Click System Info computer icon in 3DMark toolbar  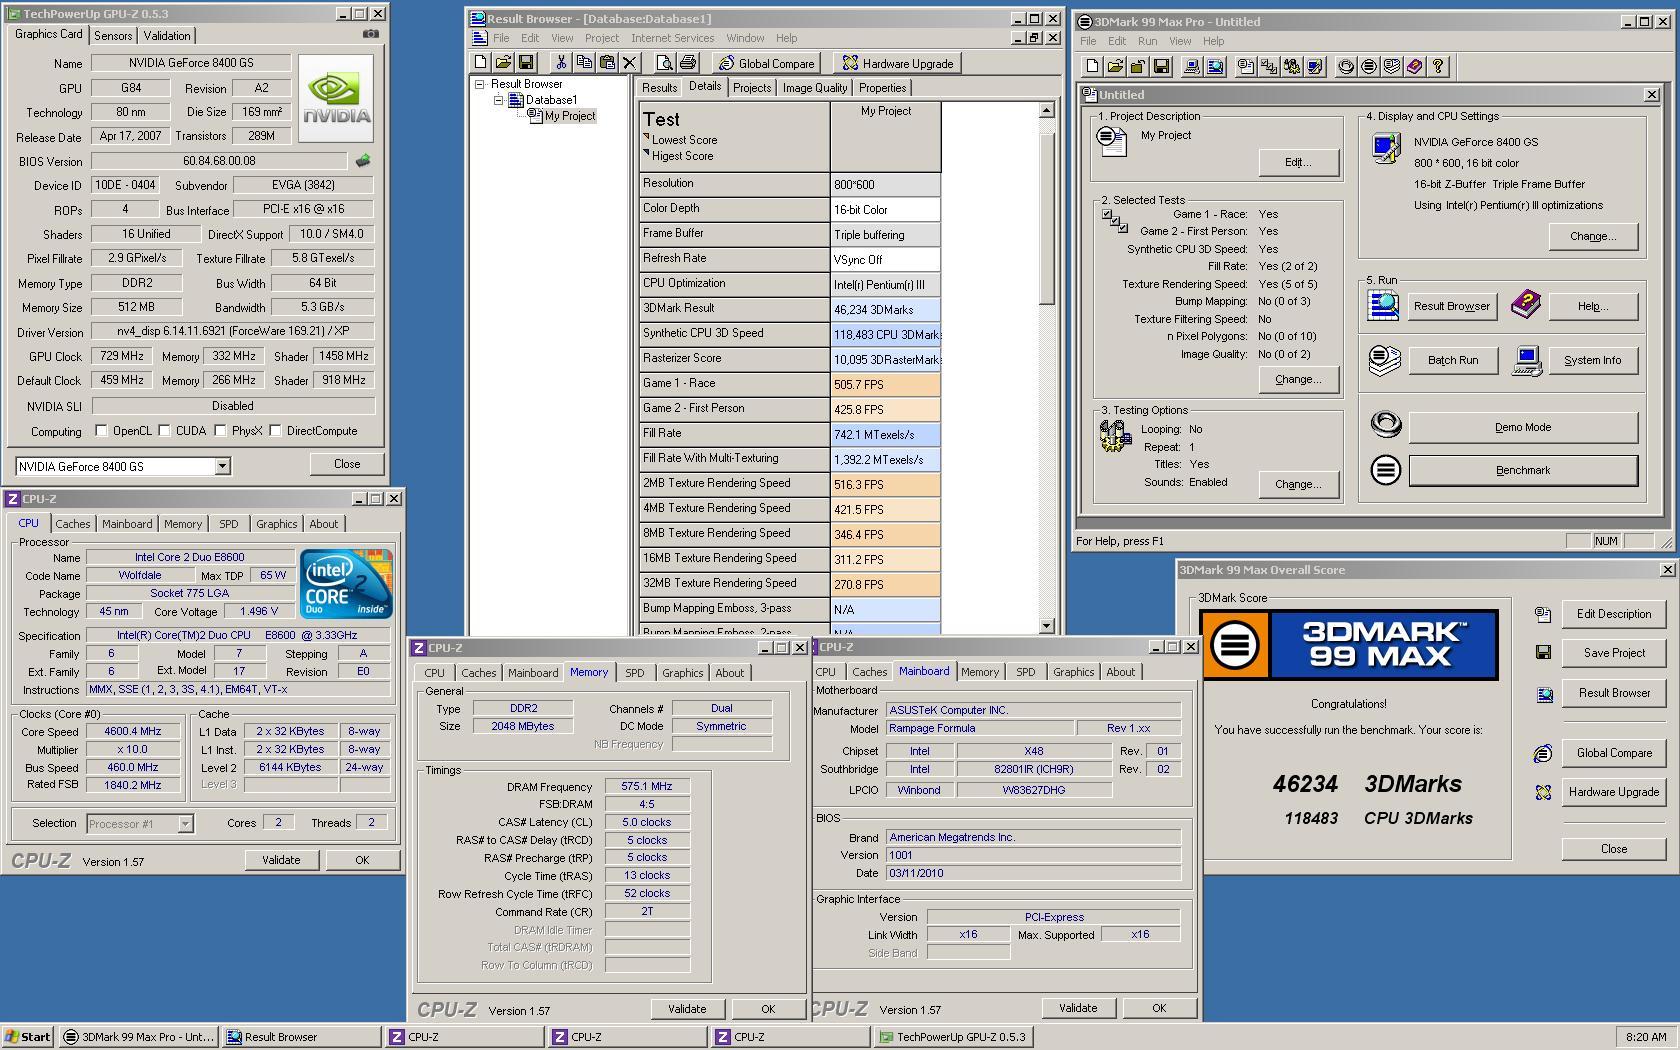[x=1191, y=66]
